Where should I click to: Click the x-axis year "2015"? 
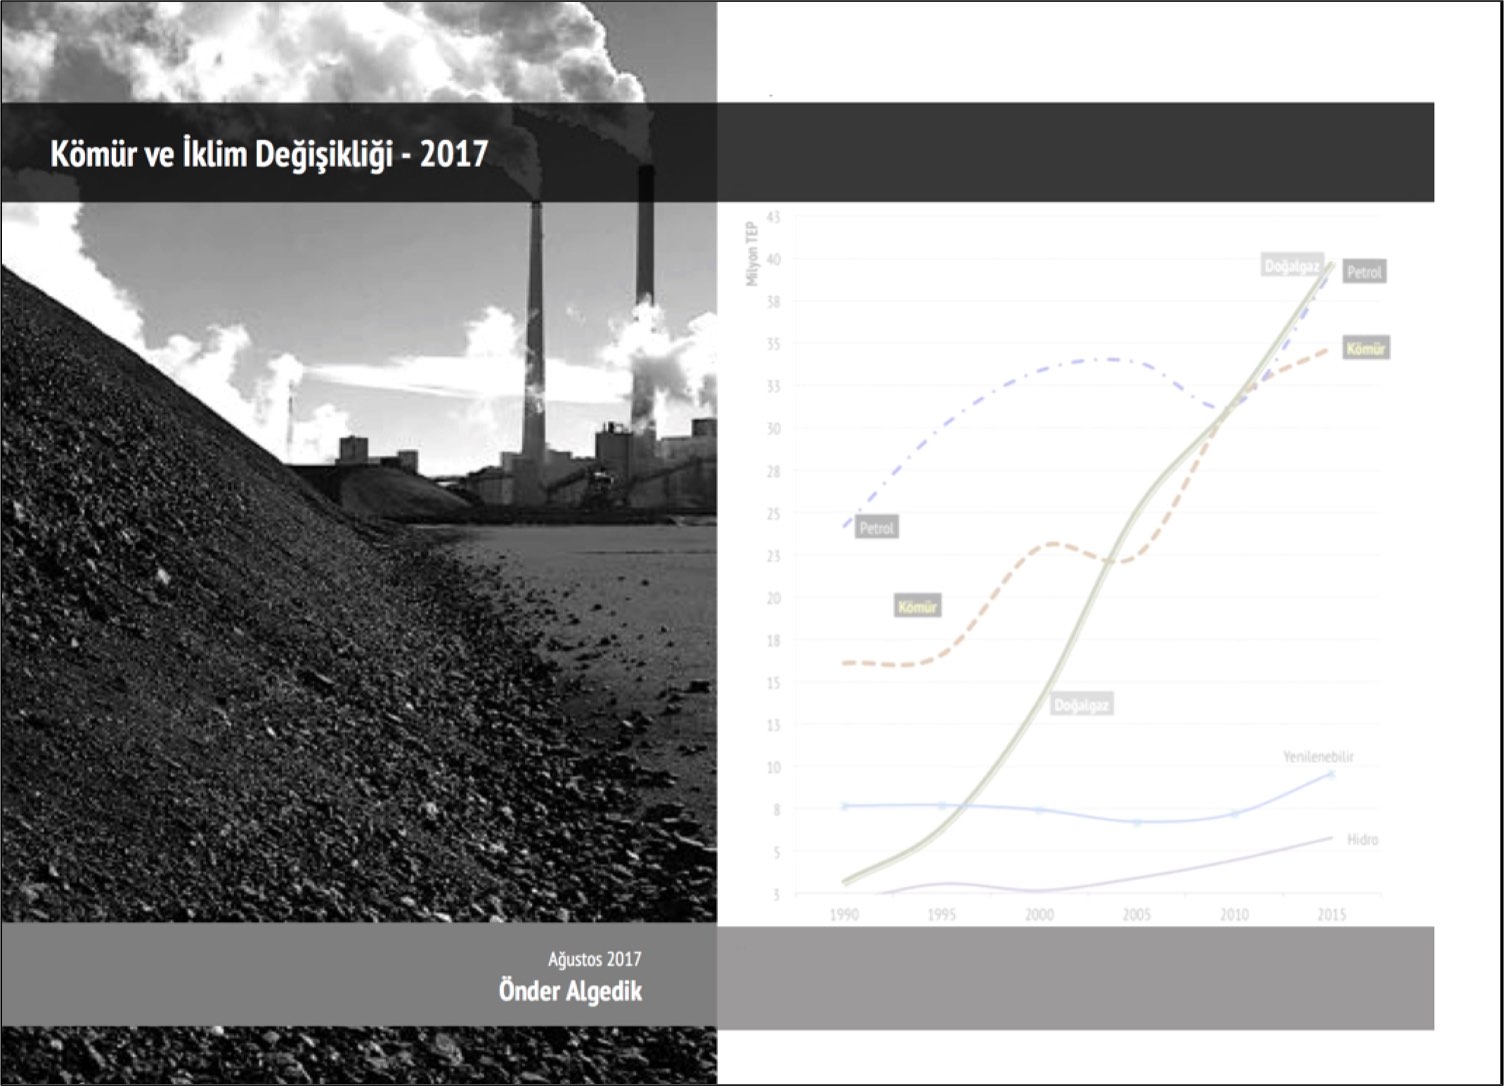coord(1331,914)
